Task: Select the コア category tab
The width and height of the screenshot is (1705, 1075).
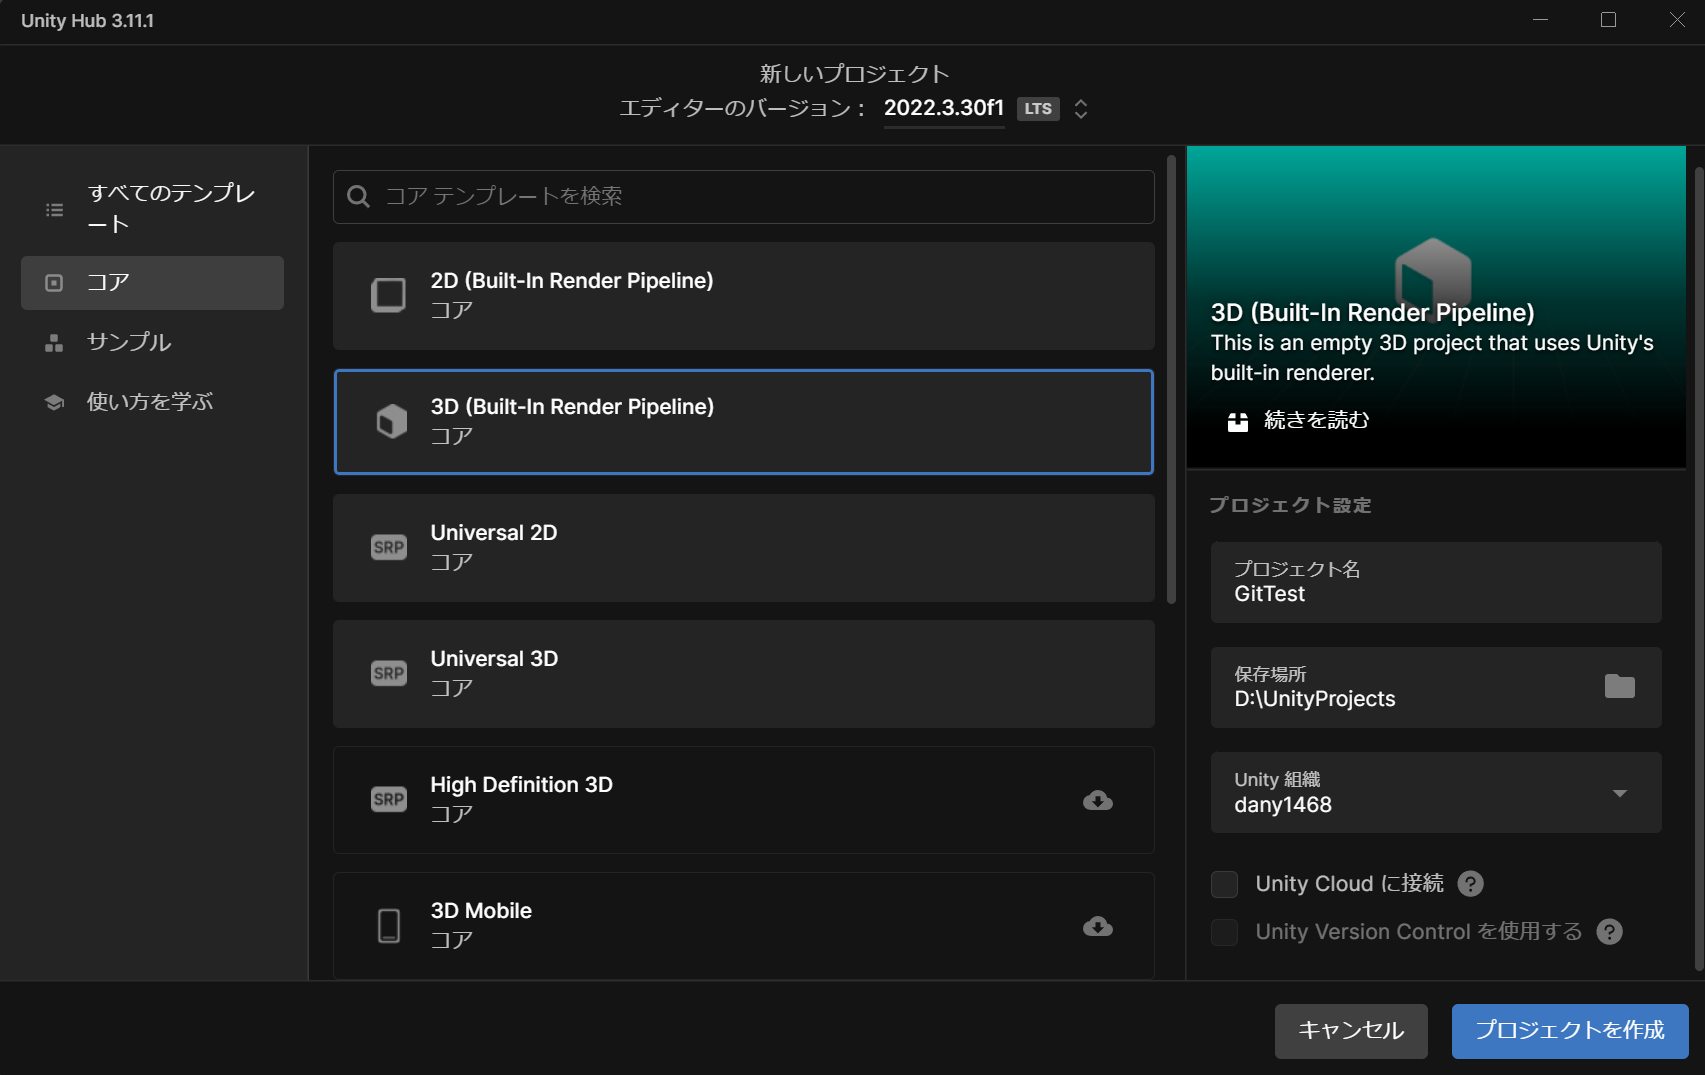Action: (152, 283)
